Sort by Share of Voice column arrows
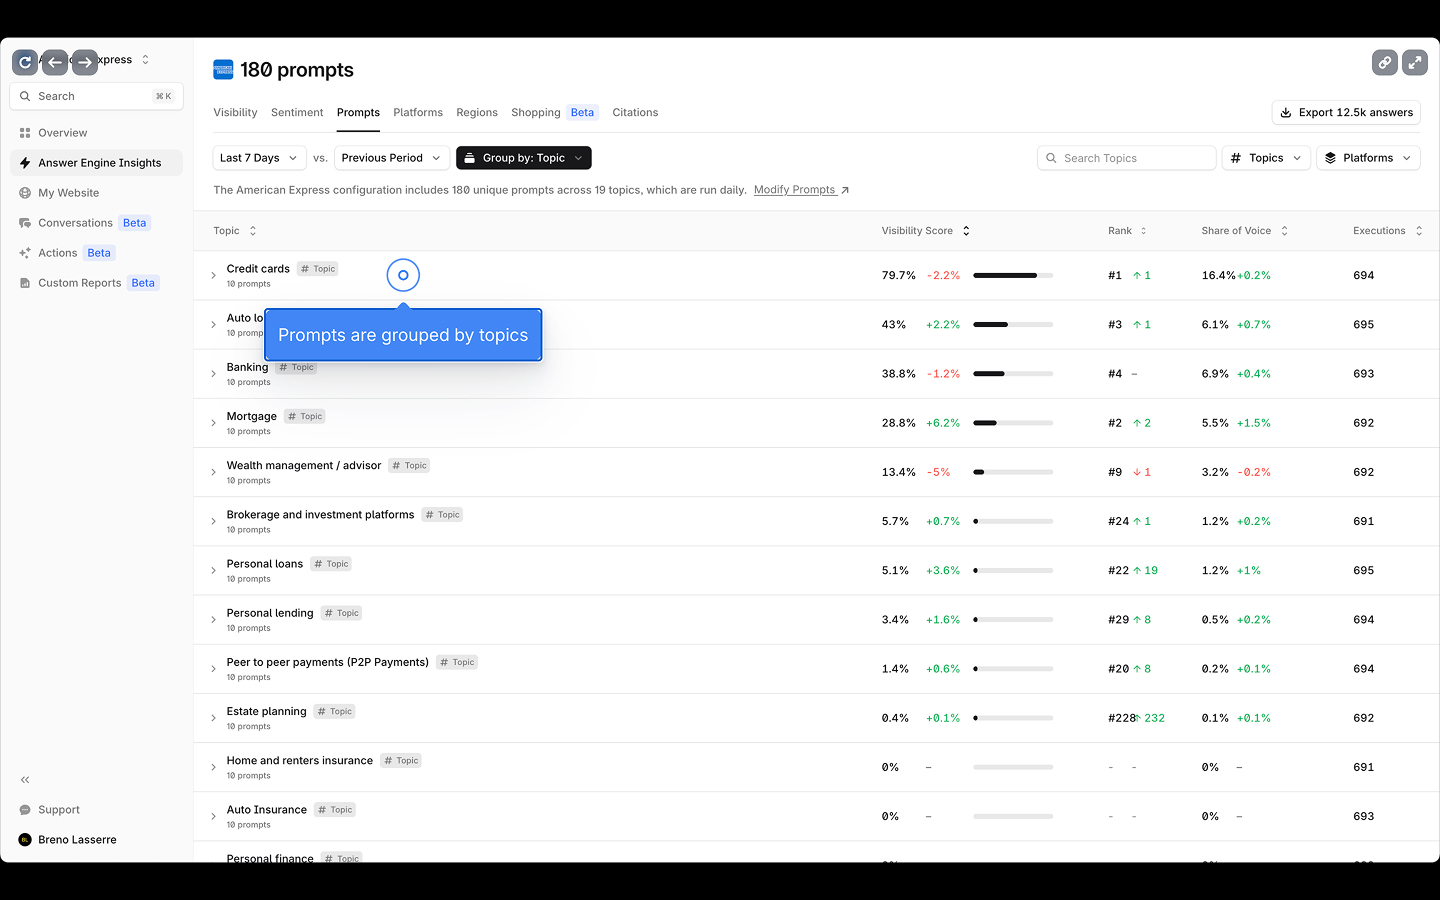Image resolution: width=1440 pixels, height=900 pixels. point(1284,231)
